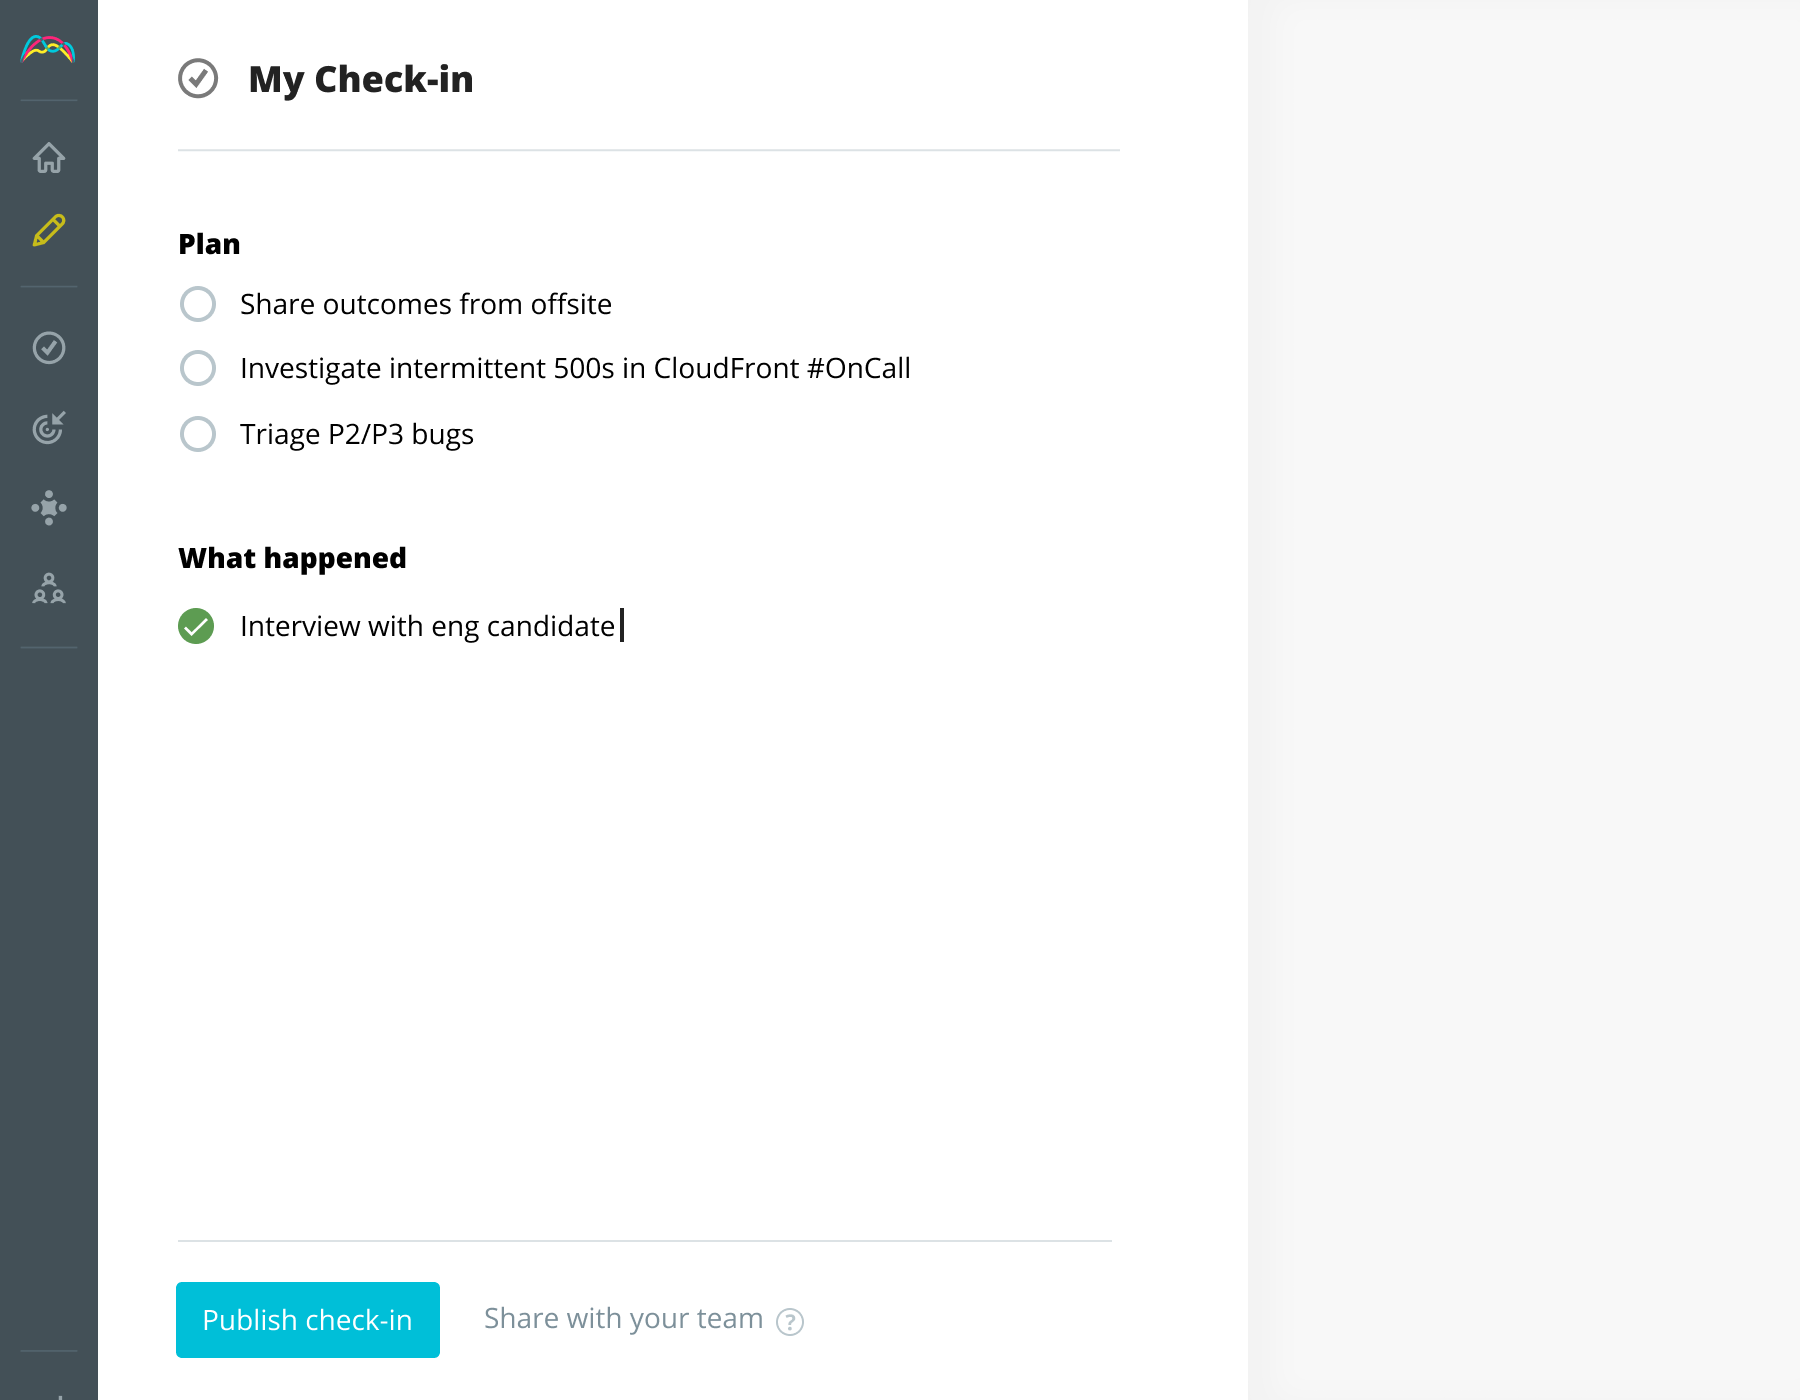Click the Publish check-in button
Image resolution: width=1800 pixels, height=1400 pixels.
[307, 1319]
